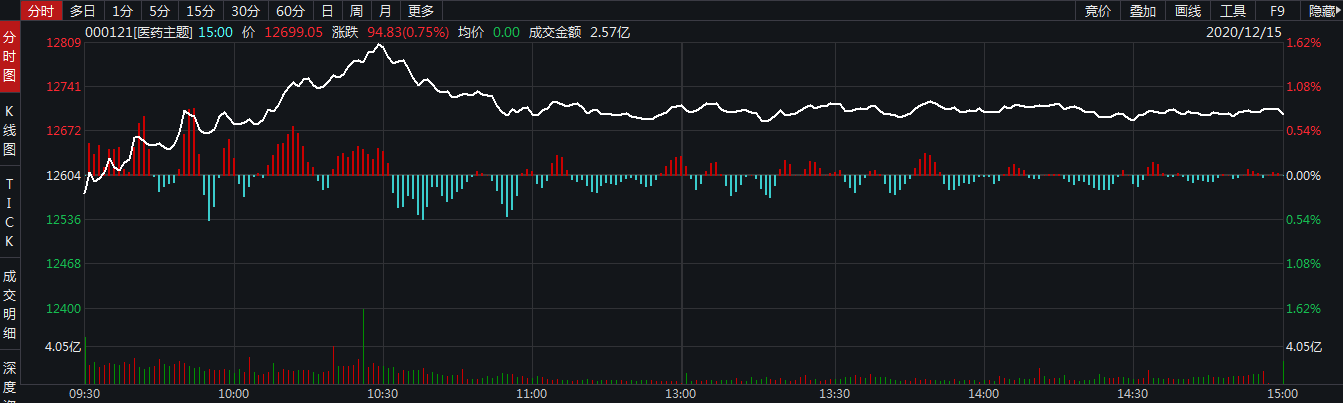Open the 工具 tools menu
Image resolution: width=1343 pixels, height=403 pixels.
[1233, 11]
